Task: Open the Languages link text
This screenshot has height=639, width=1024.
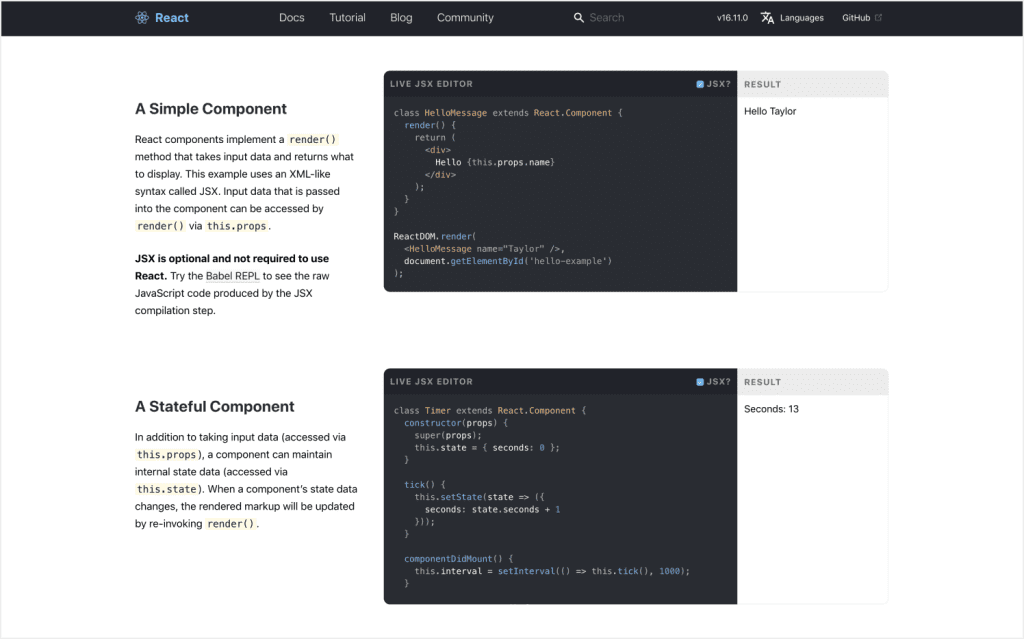Action: [802, 18]
